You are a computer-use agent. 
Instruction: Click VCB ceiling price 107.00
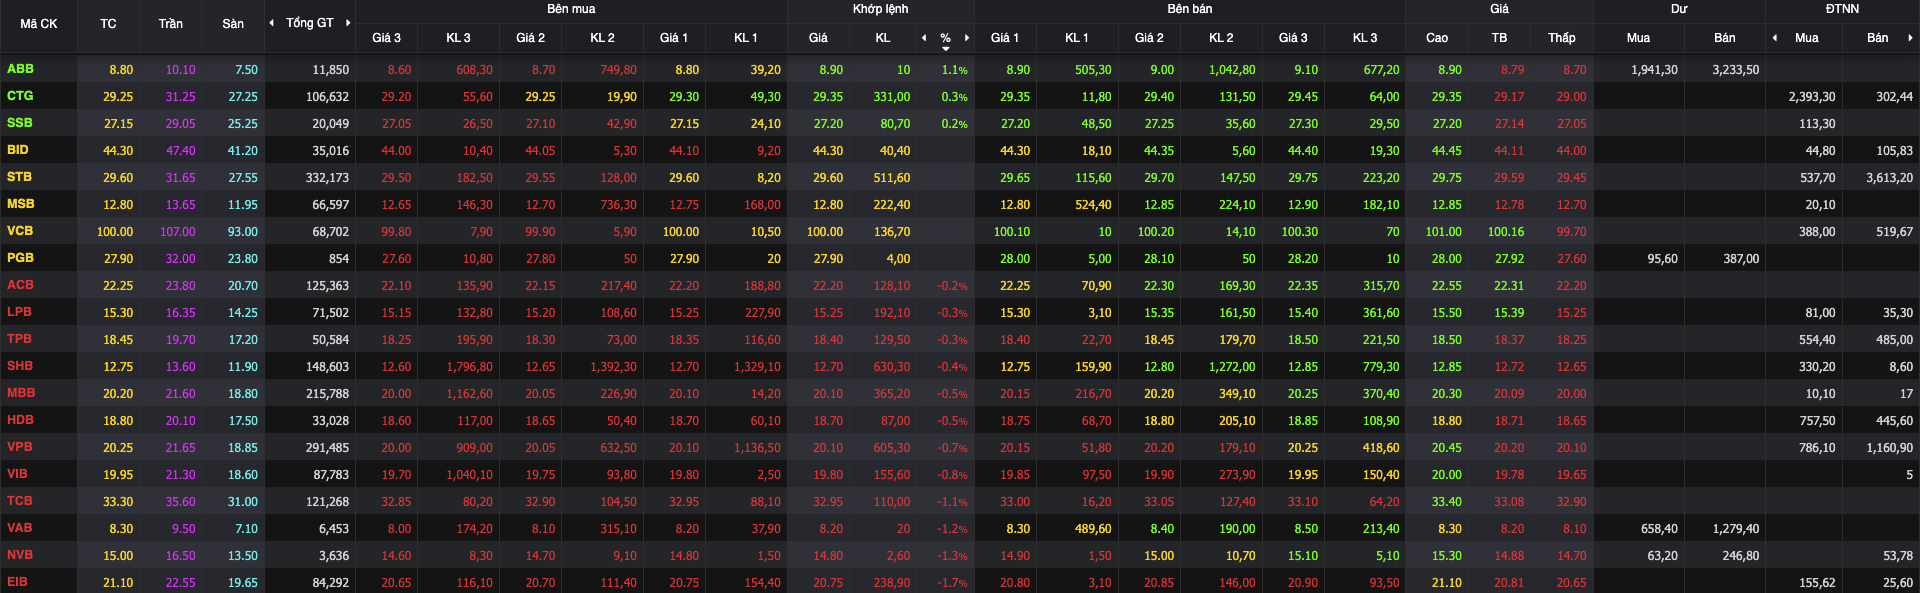coord(178,232)
